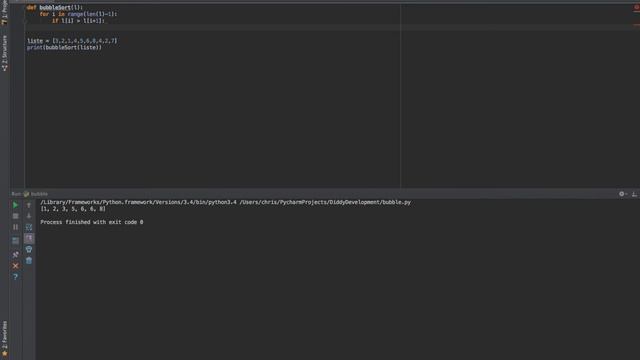Image resolution: width=640 pixels, height=360 pixels.
Task: Open help with the question mark icon
Action: 16,277
